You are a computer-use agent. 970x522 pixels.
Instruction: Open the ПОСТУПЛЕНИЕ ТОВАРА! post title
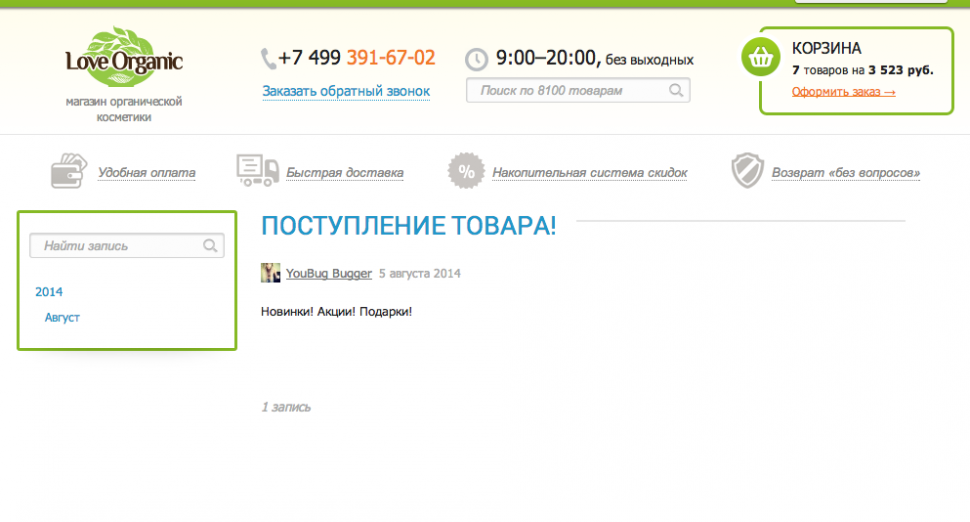(x=408, y=226)
